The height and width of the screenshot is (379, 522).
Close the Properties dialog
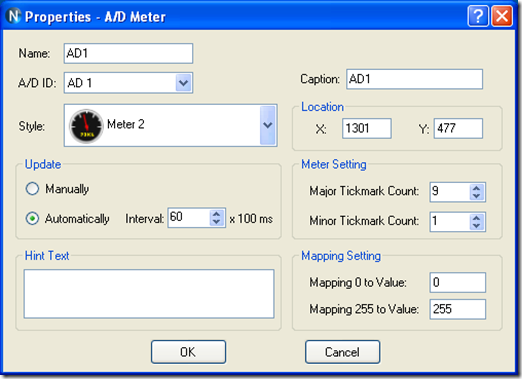pos(502,16)
